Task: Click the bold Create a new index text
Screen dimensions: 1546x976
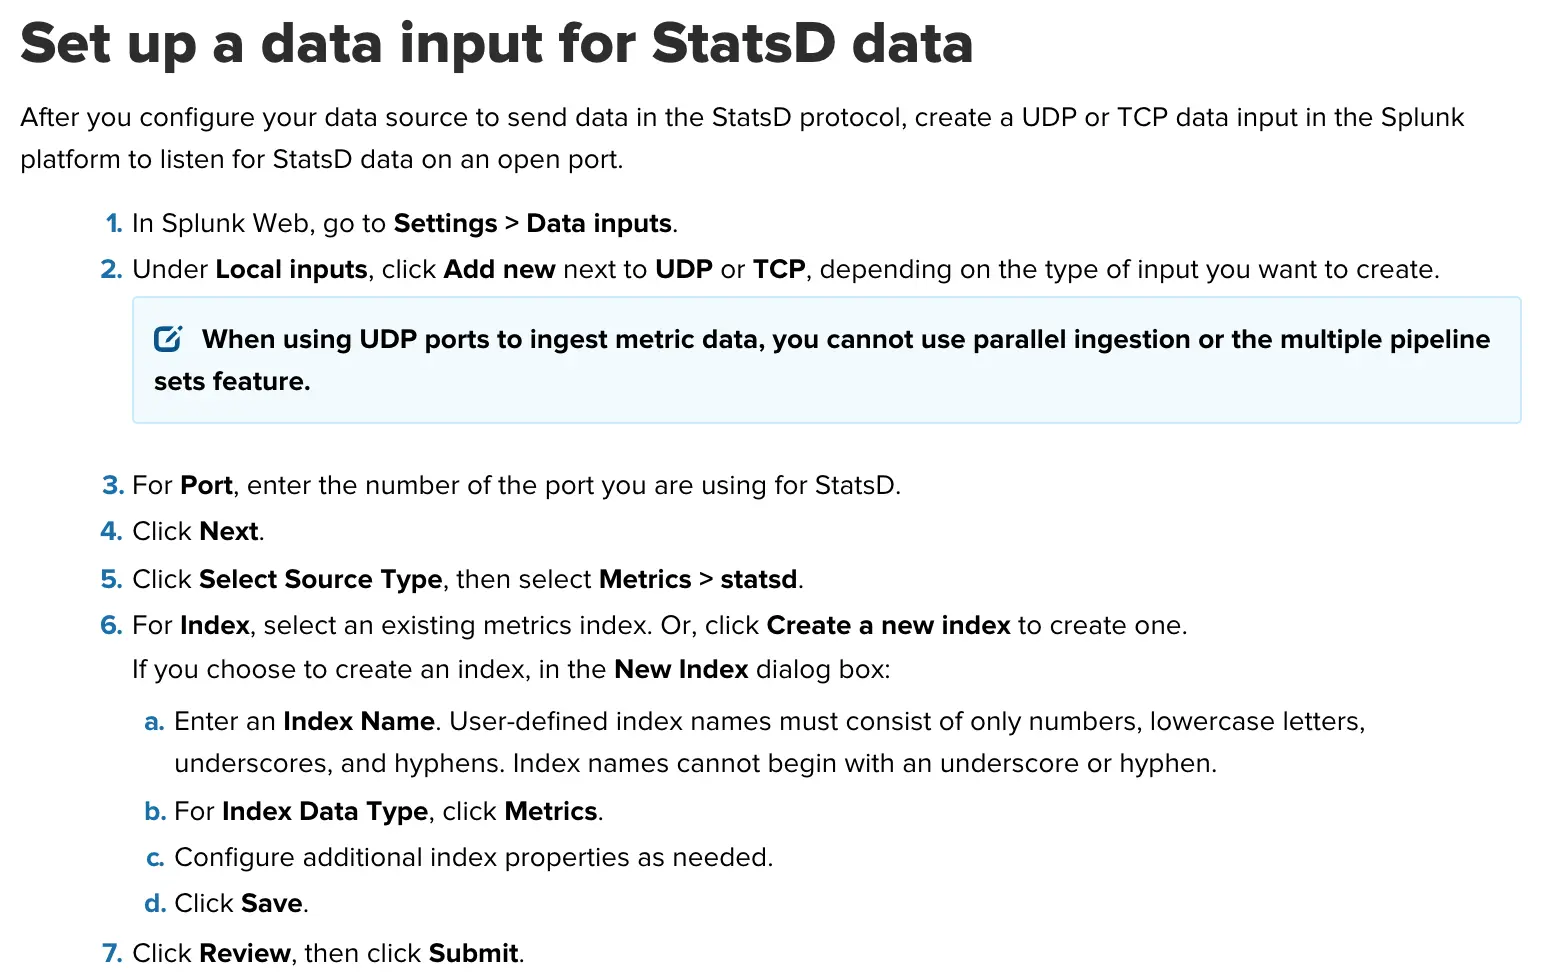Action: (x=888, y=625)
